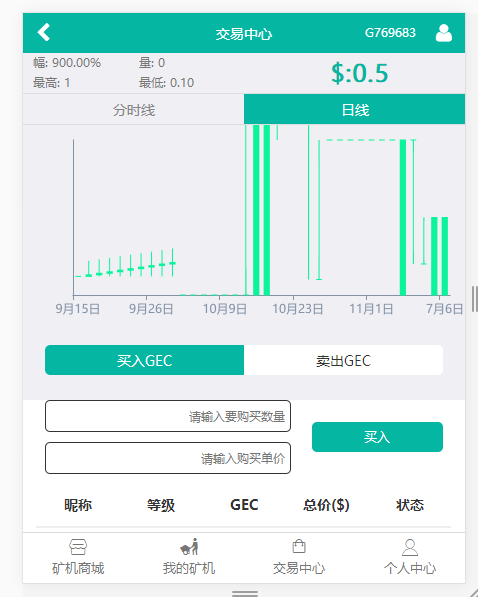This screenshot has width=478, height=597.
Task: Click the $:0.5 current price
Action: (x=360, y=73)
